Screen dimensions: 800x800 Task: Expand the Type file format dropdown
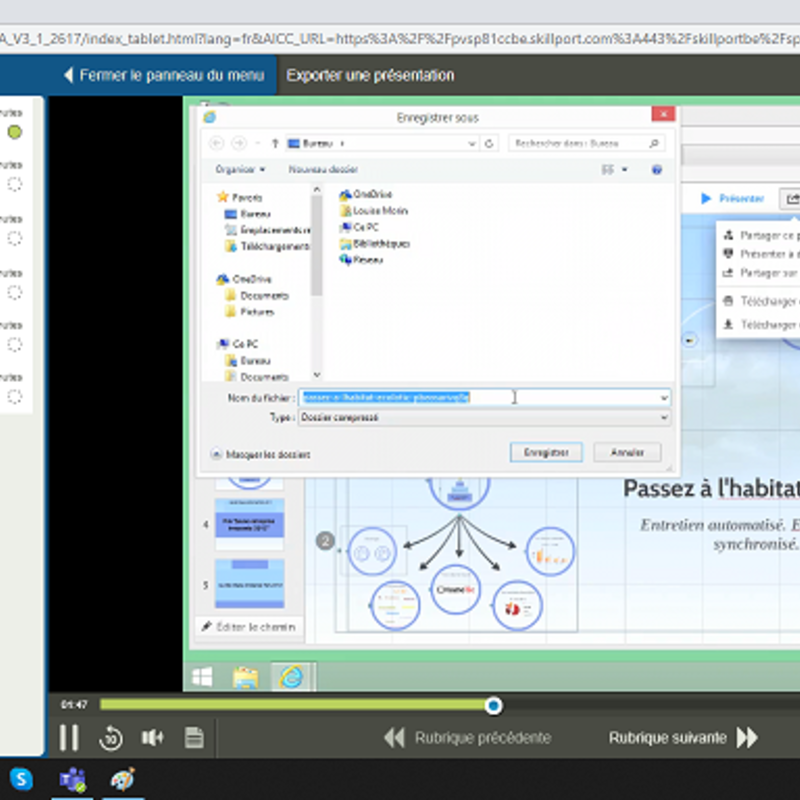(664, 418)
